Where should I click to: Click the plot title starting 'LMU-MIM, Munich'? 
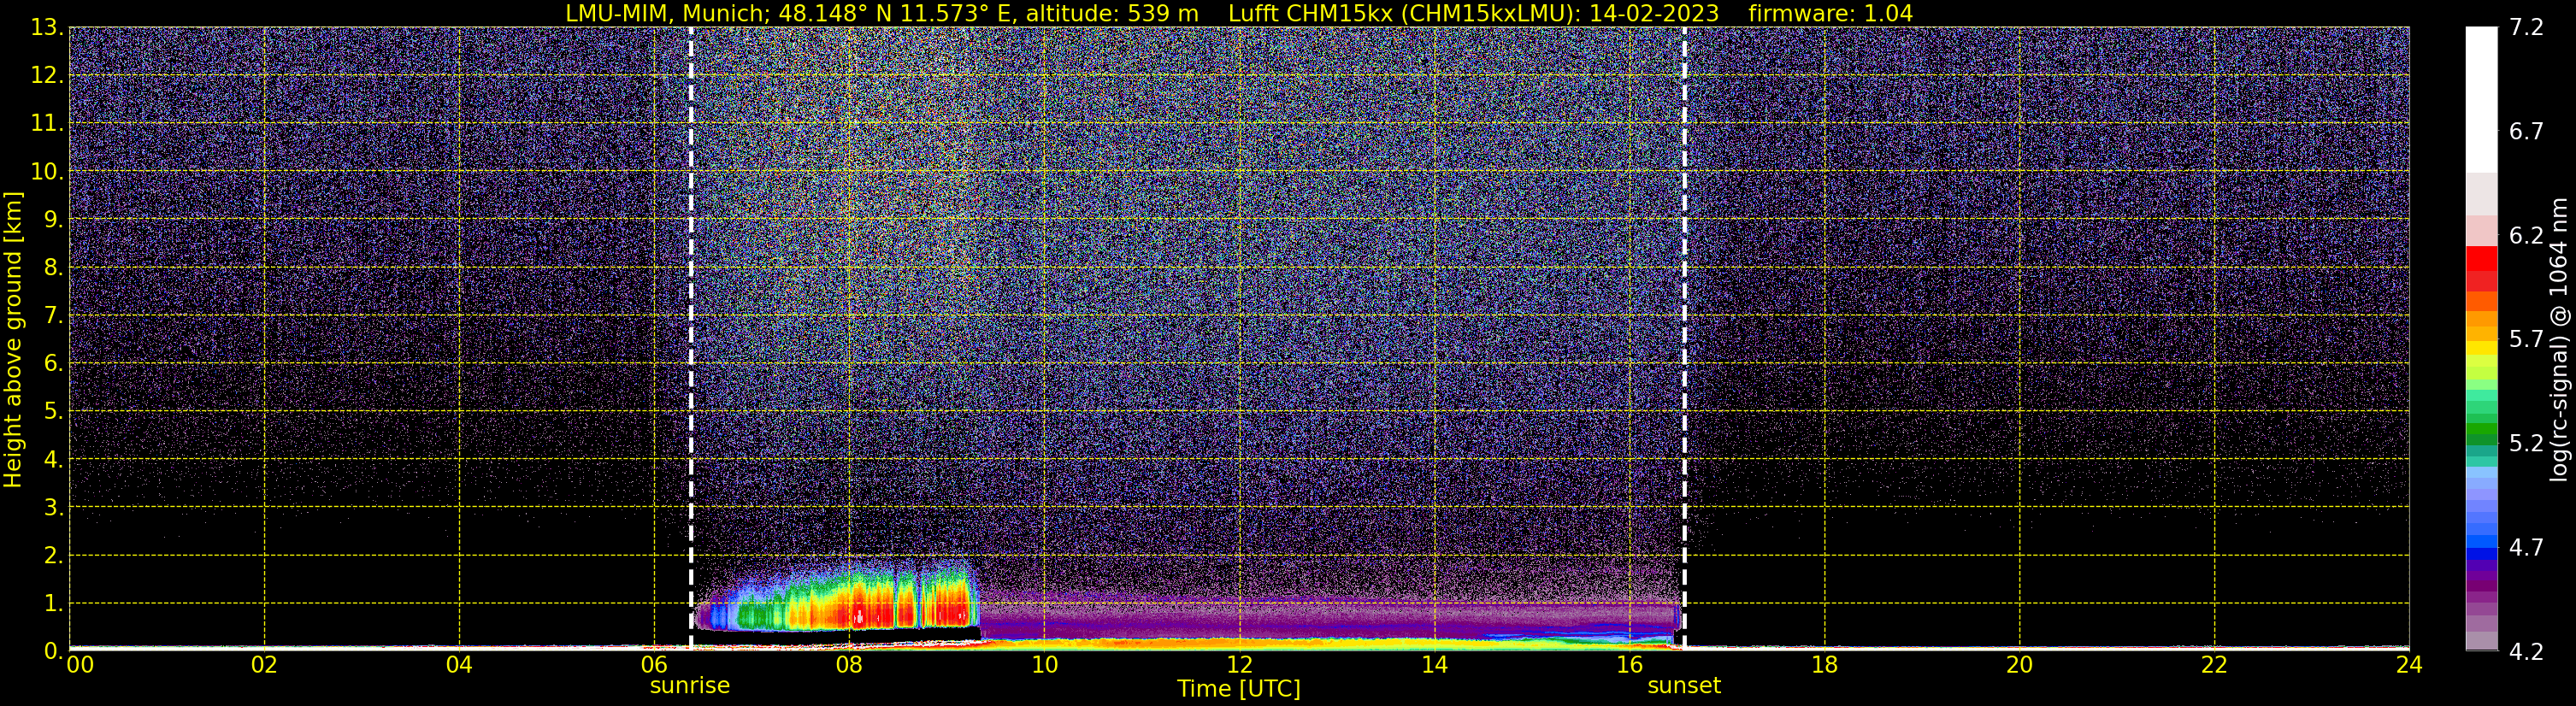pyautogui.click(x=1239, y=13)
